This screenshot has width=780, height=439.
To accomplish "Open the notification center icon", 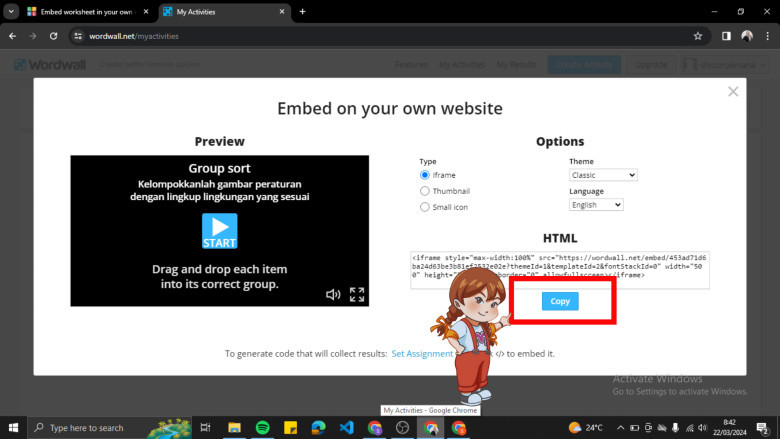I will [x=763, y=428].
